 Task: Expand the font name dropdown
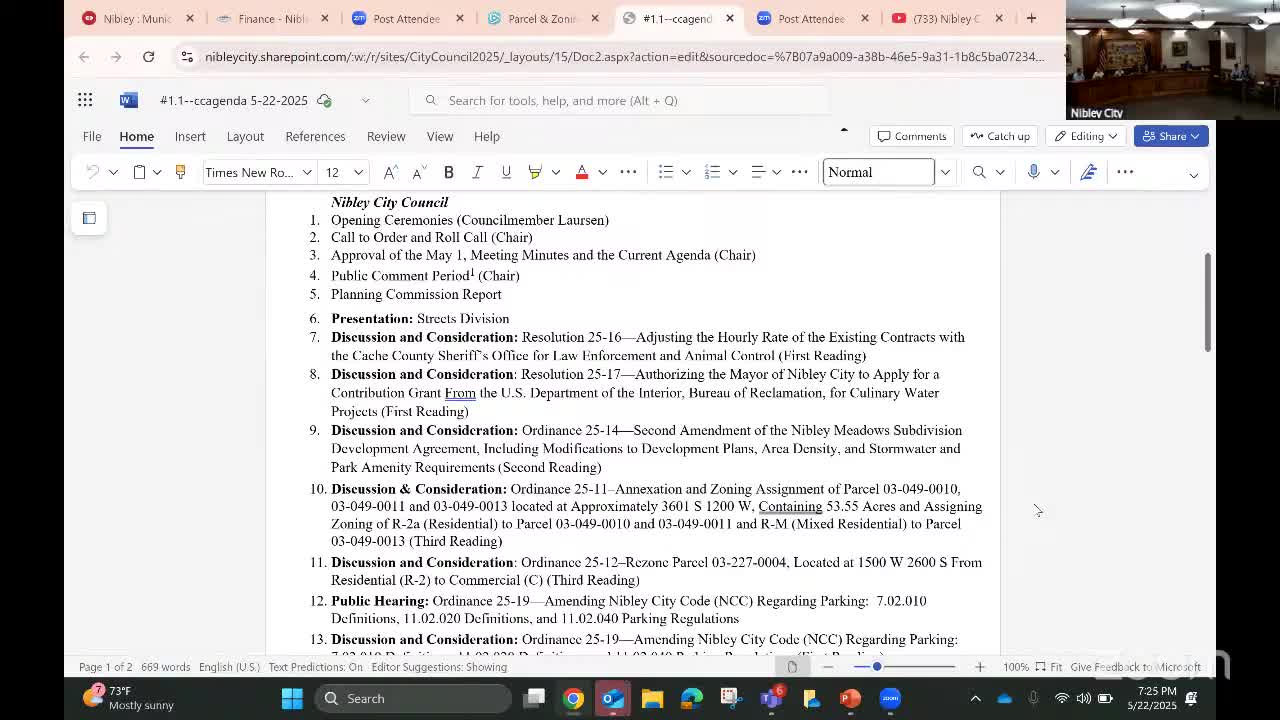[307, 172]
